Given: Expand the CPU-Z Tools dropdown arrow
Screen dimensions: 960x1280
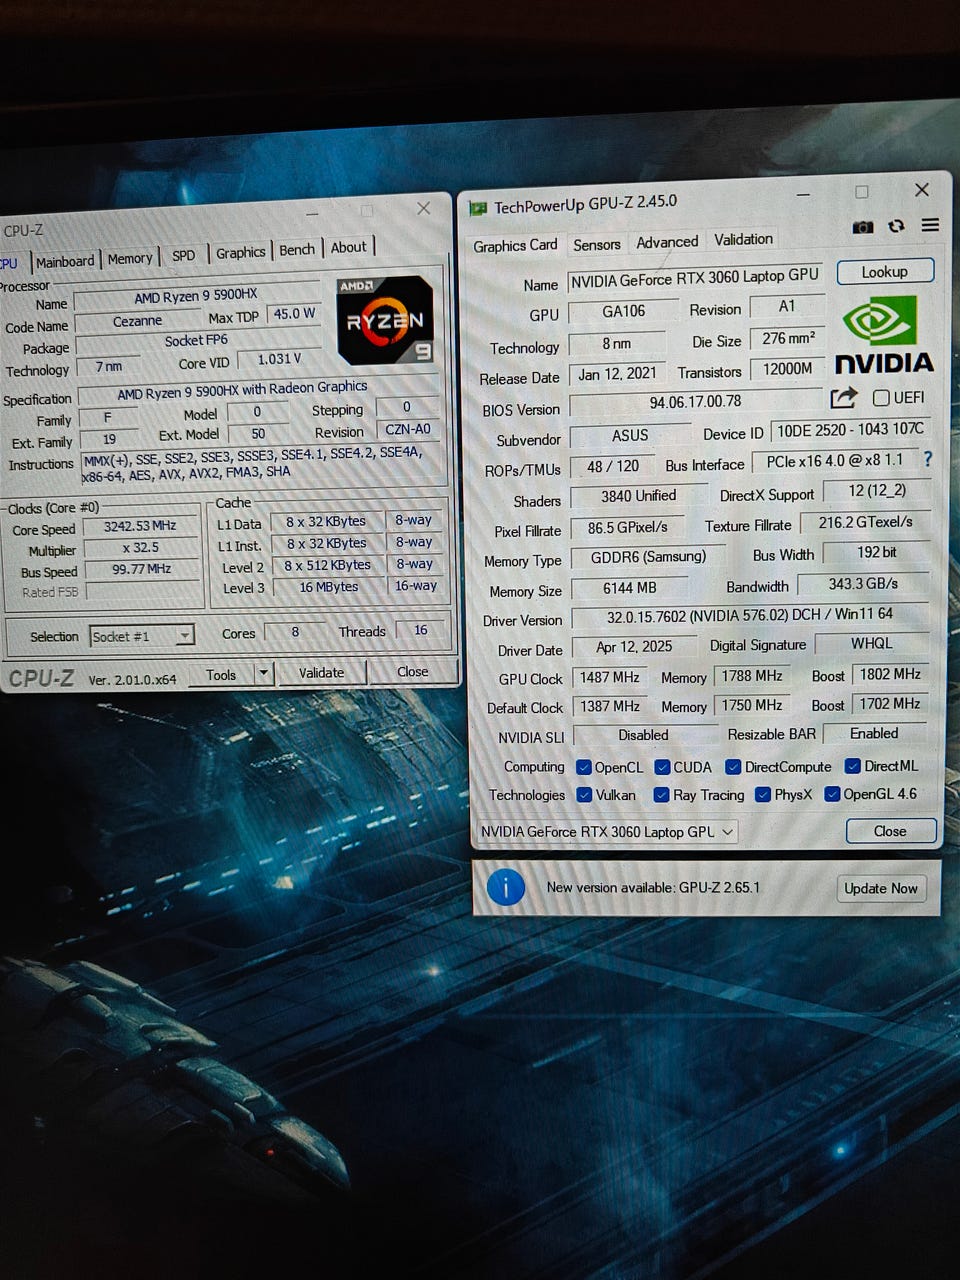Looking at the screenshot, I should click(x=264, y=674).
